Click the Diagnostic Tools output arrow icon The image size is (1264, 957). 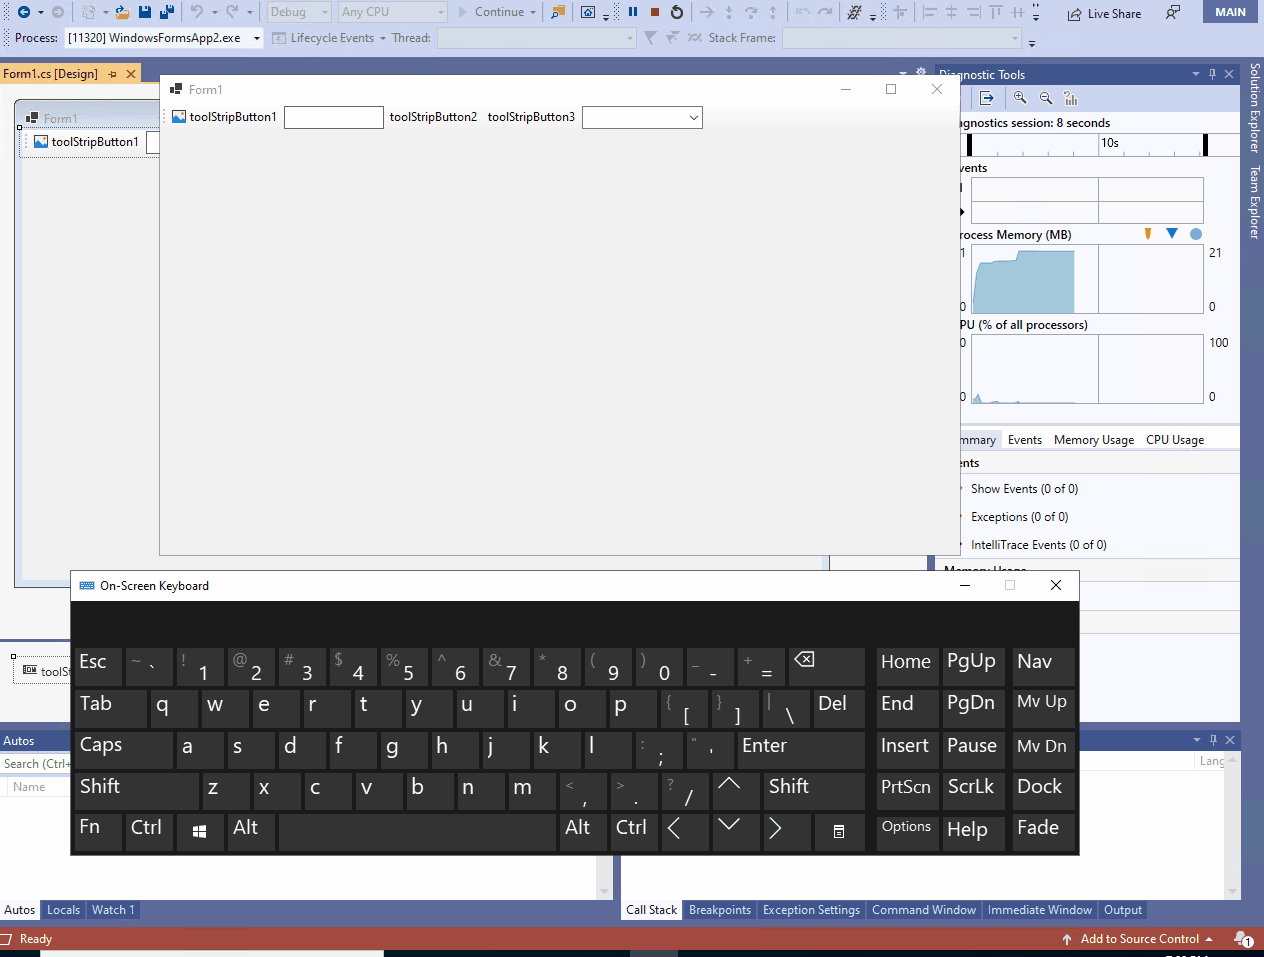tap(987, 98)
